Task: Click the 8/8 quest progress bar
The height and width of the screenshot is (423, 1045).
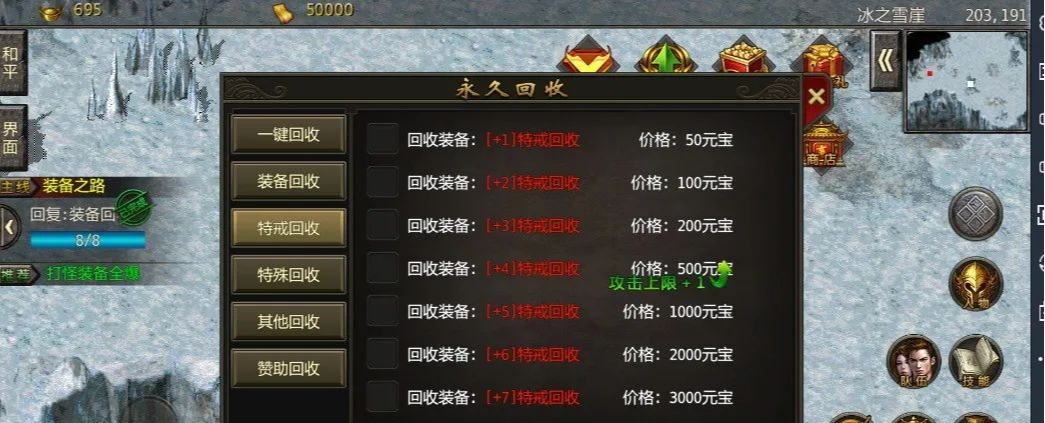Action: click(x=87, y=240)
